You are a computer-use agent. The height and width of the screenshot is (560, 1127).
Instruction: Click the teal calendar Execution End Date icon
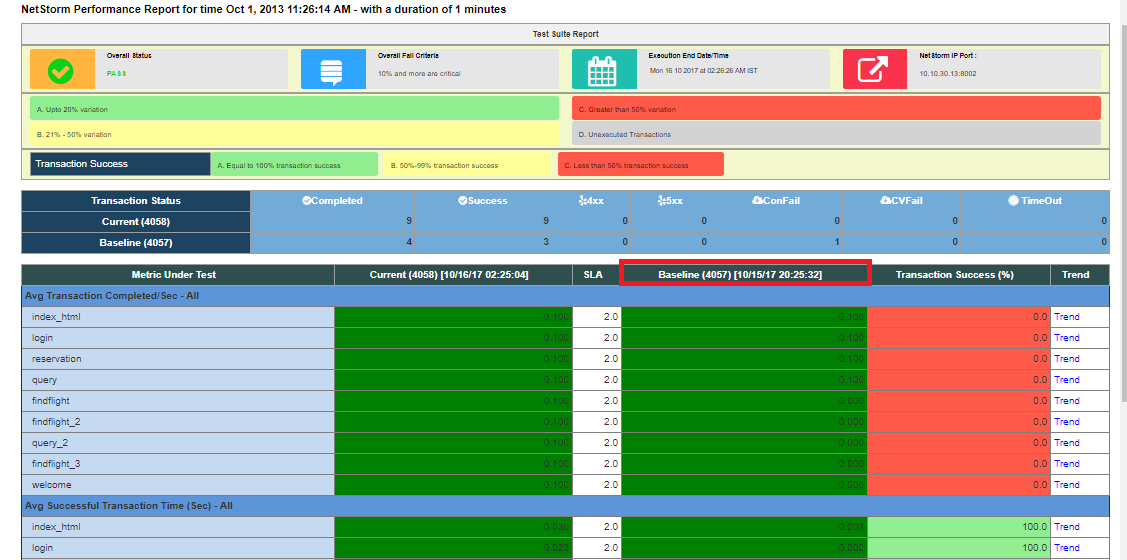(x=604, y=69)
